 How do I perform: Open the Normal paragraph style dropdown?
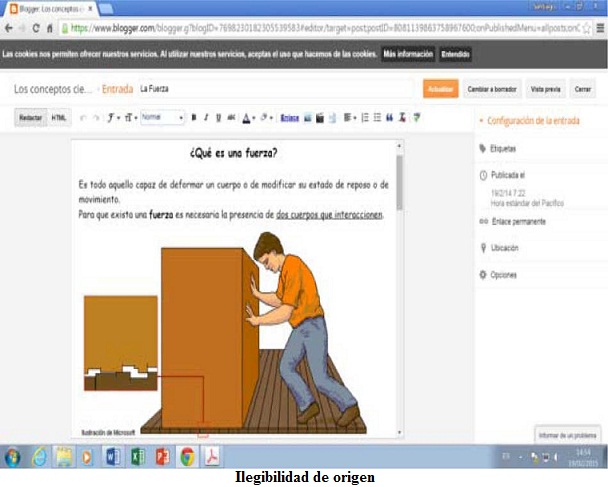162,118
